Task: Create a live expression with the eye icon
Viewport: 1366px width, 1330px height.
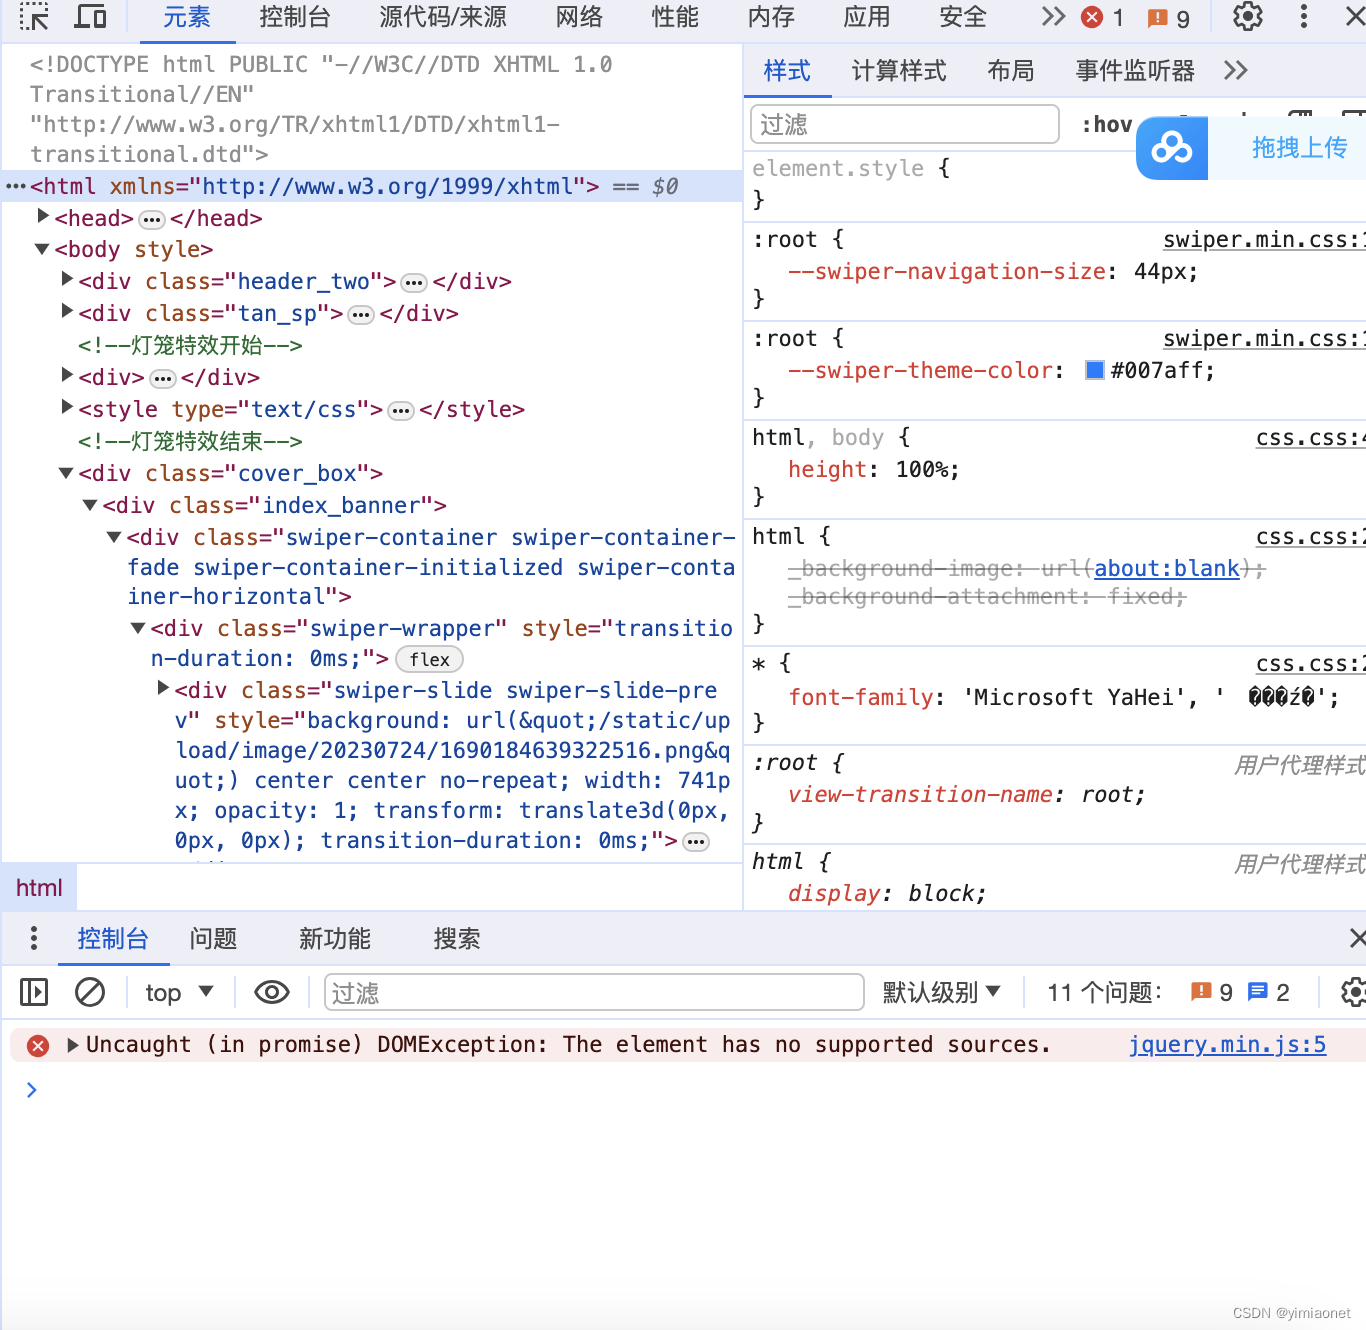Action: pyautogui.click(x=270, y=992)
